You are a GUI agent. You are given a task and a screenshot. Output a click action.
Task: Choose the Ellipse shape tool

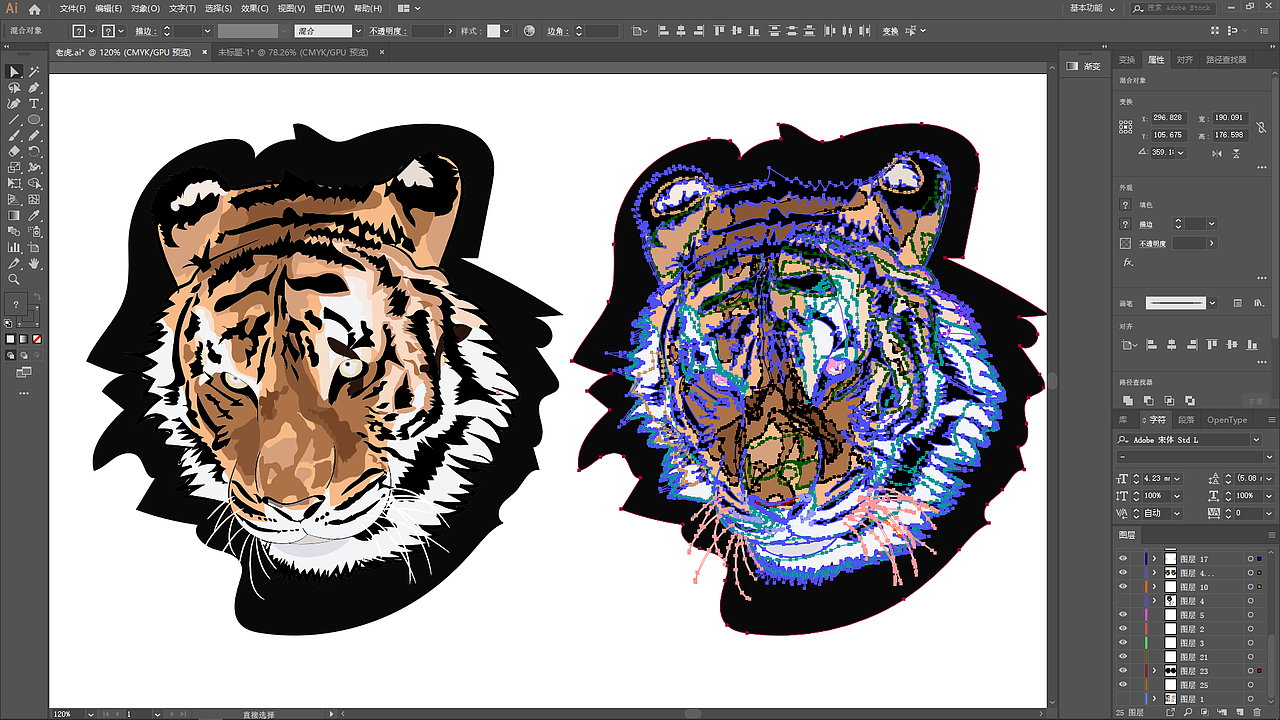tap(34, 120)
